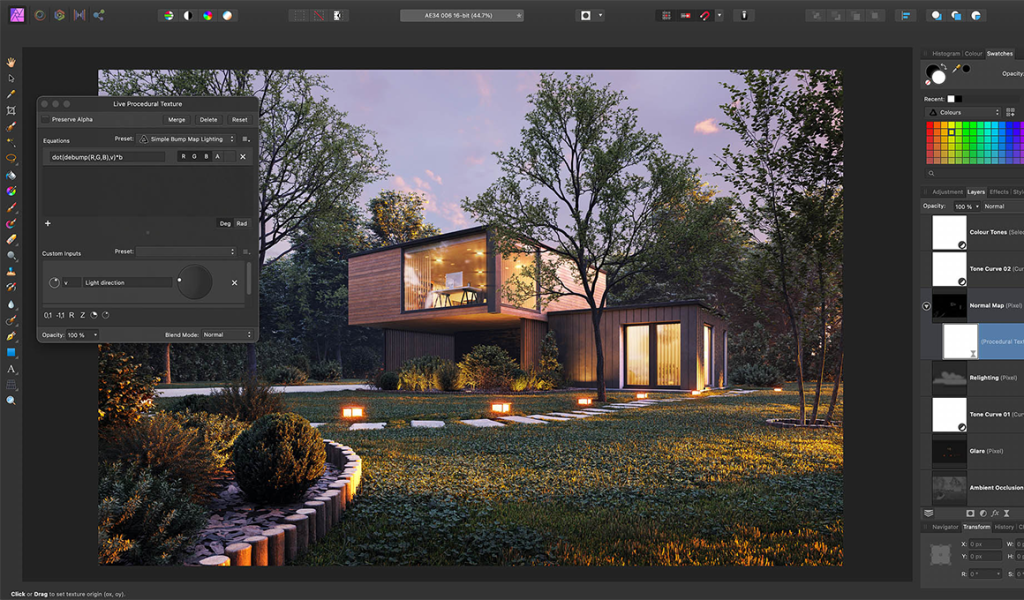Toggle the A channel for the equation
The height and width of the screenshot is (600, 1024).
(217, 157)
